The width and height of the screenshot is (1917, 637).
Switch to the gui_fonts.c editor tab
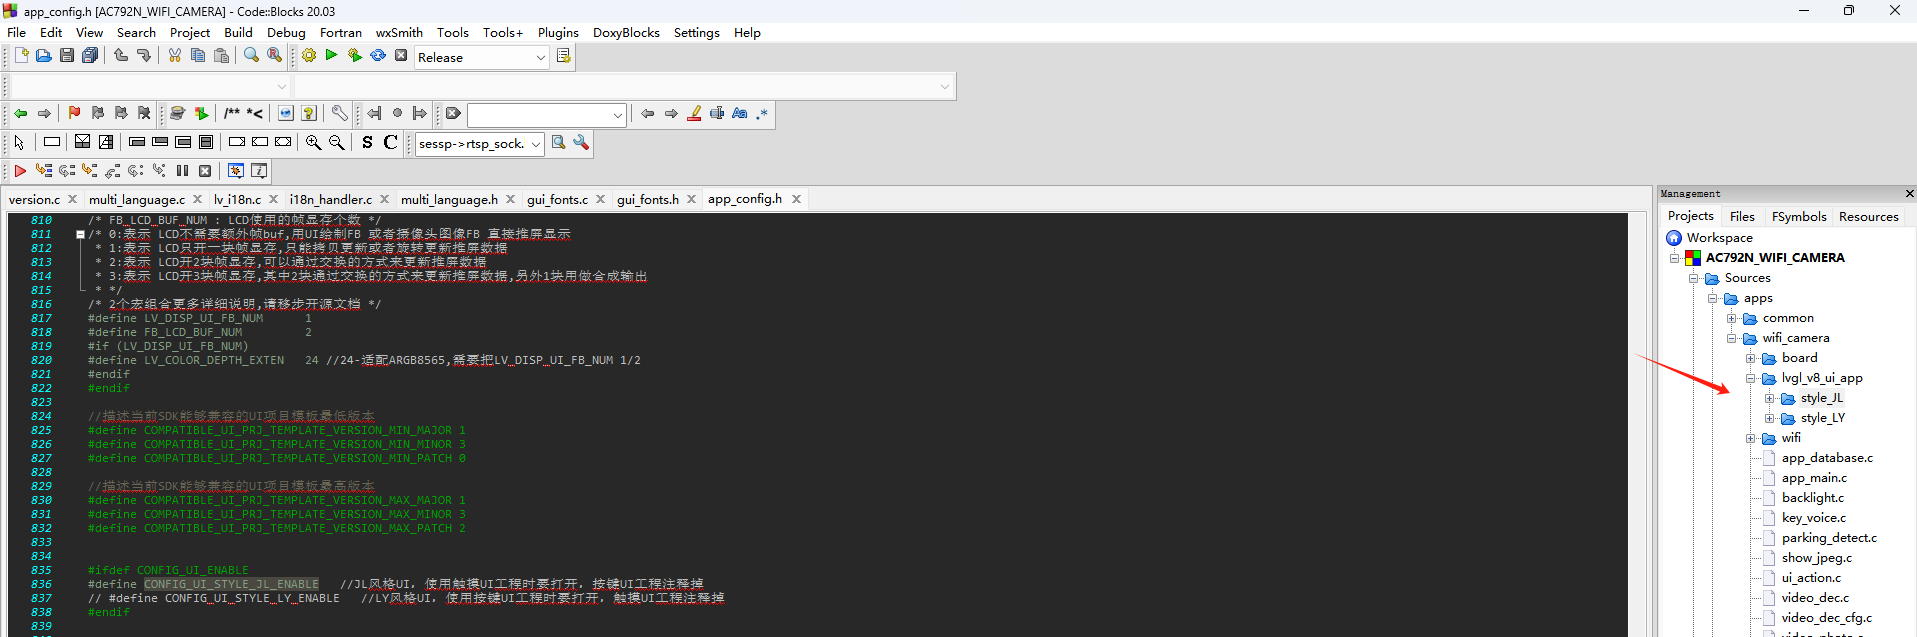[x=557, y=199]
